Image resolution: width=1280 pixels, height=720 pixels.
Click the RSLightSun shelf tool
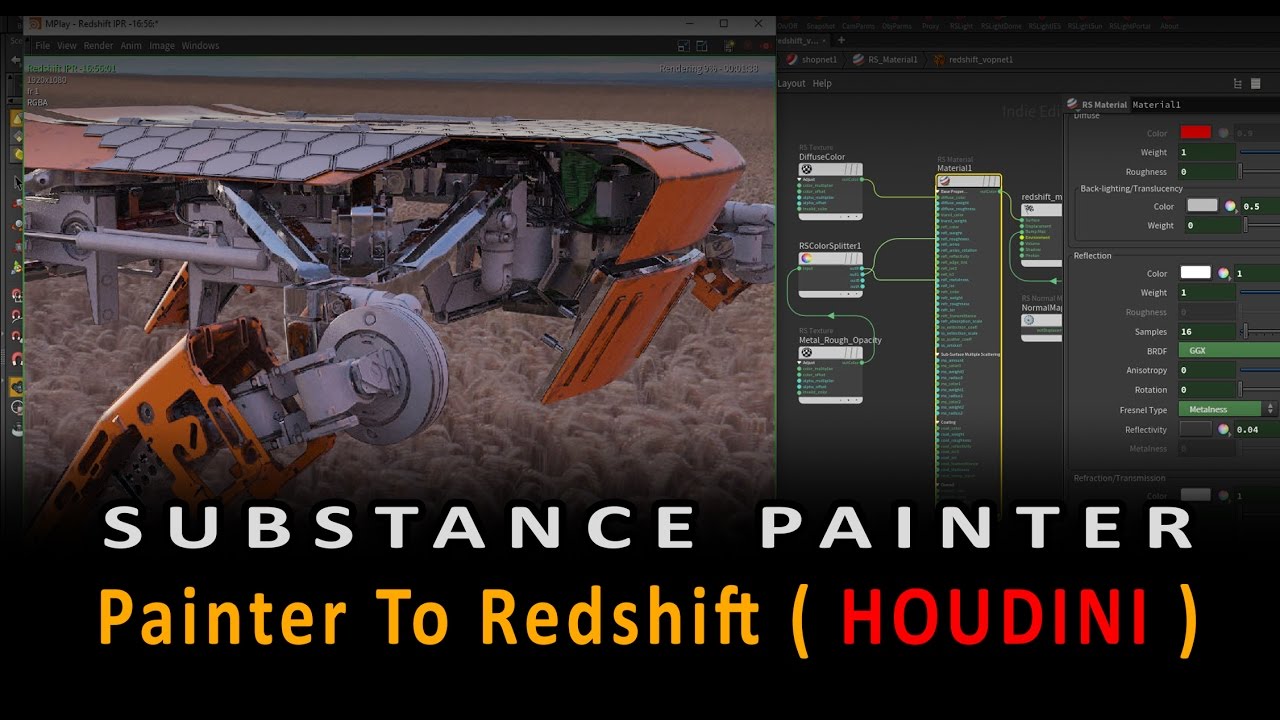coord(1085,26)
